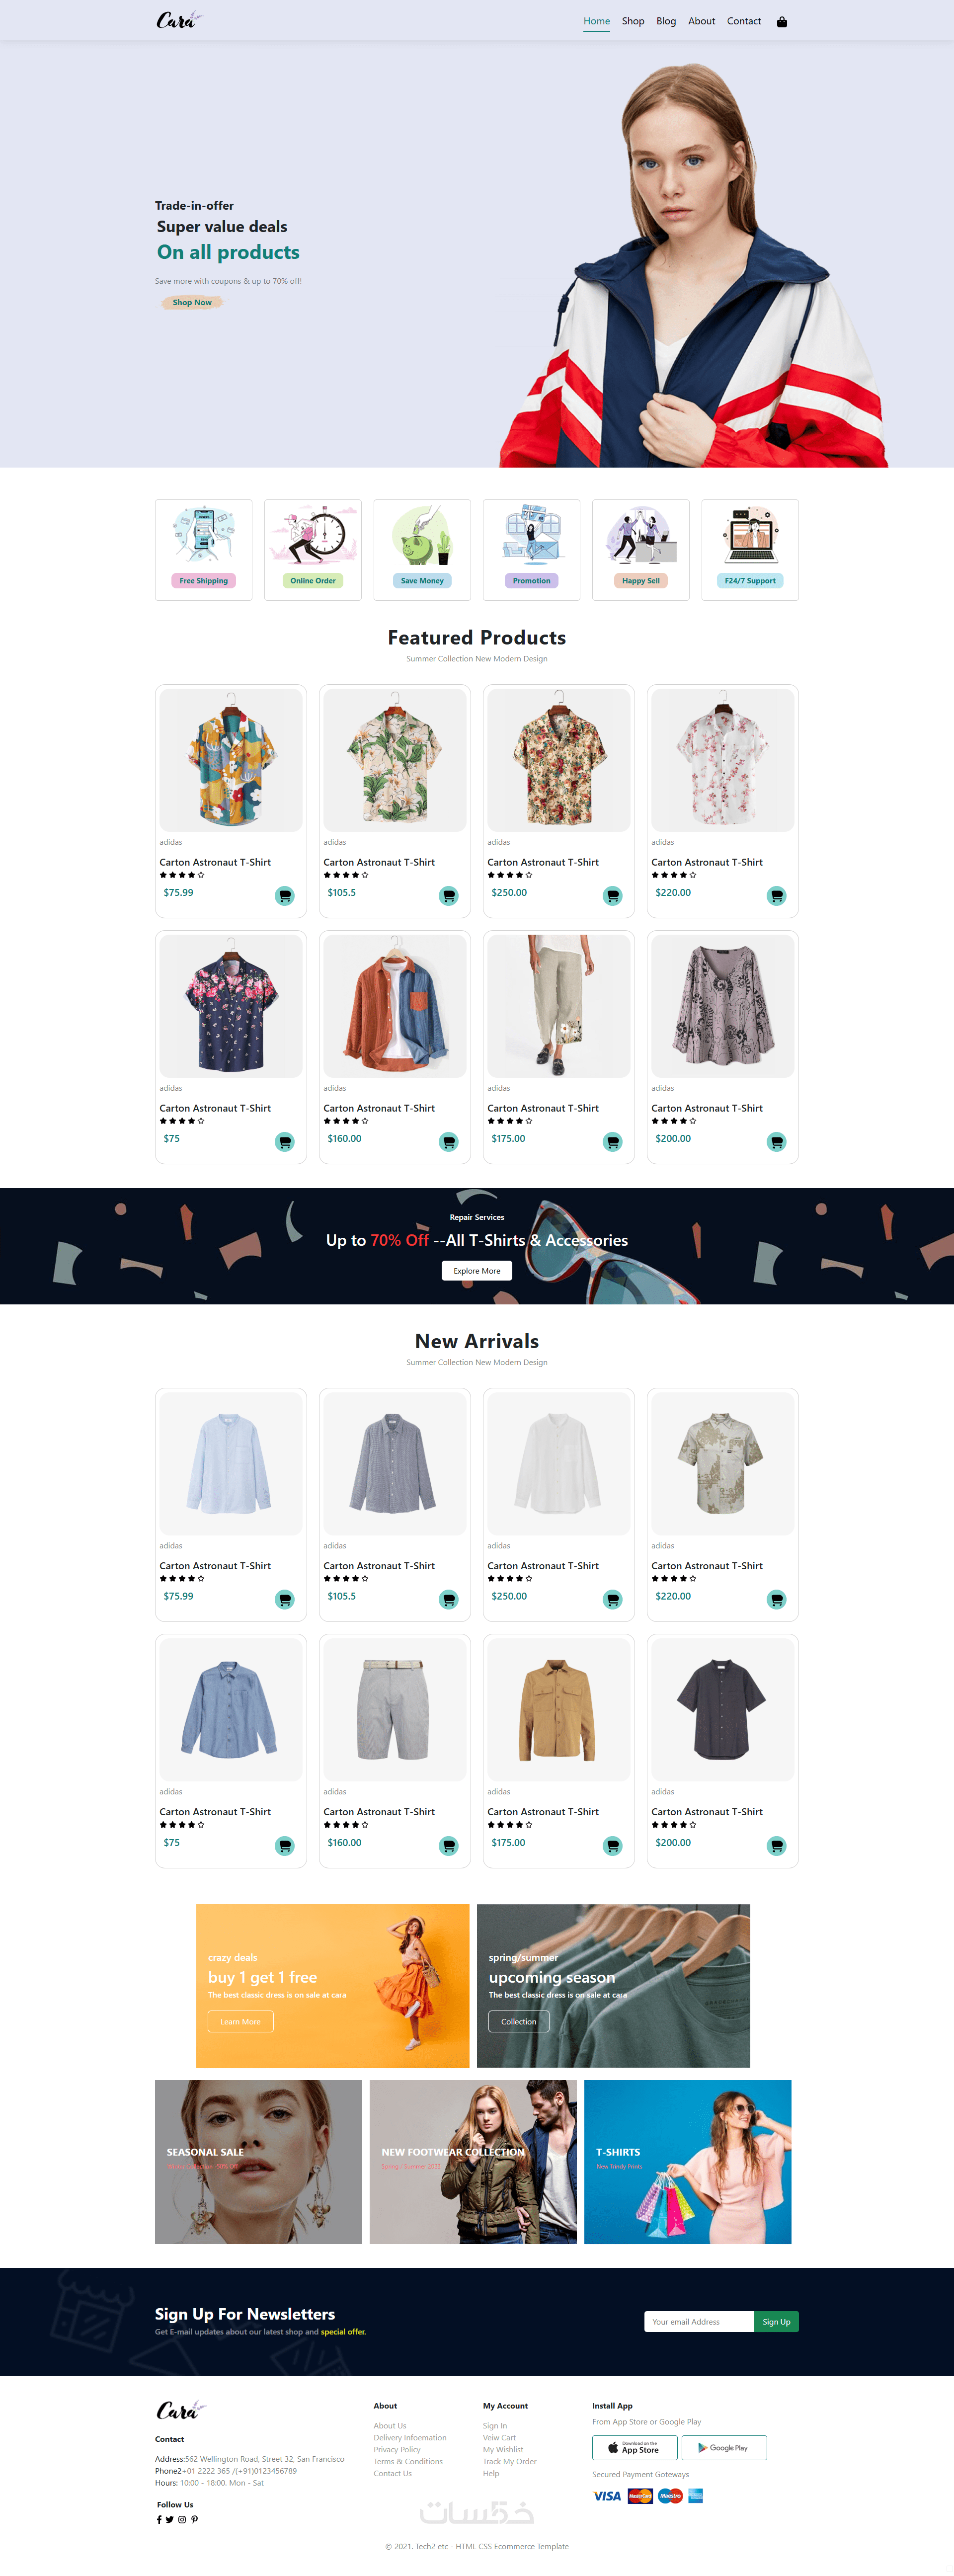Open the footer Pinterest icon

194,2519
